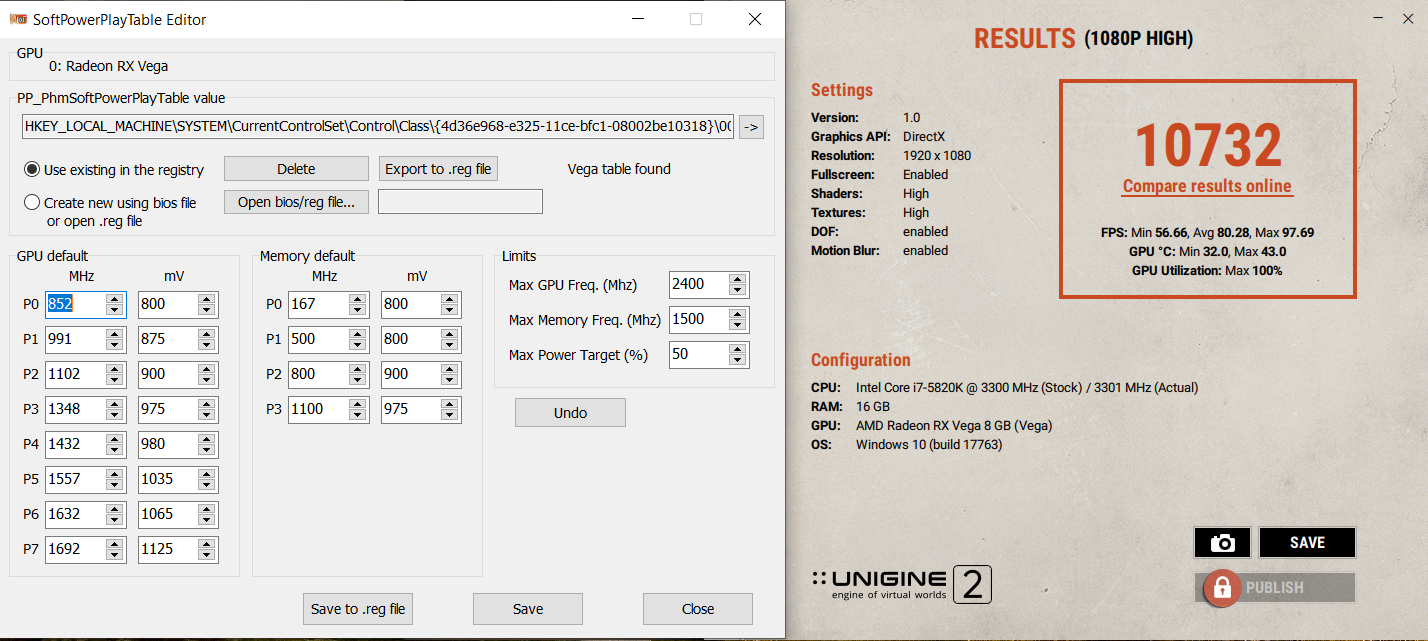This screenshot has width=1428, height=641.
Task: Click the arrow button beside the registry path
Action: click(x=751, y=127)
